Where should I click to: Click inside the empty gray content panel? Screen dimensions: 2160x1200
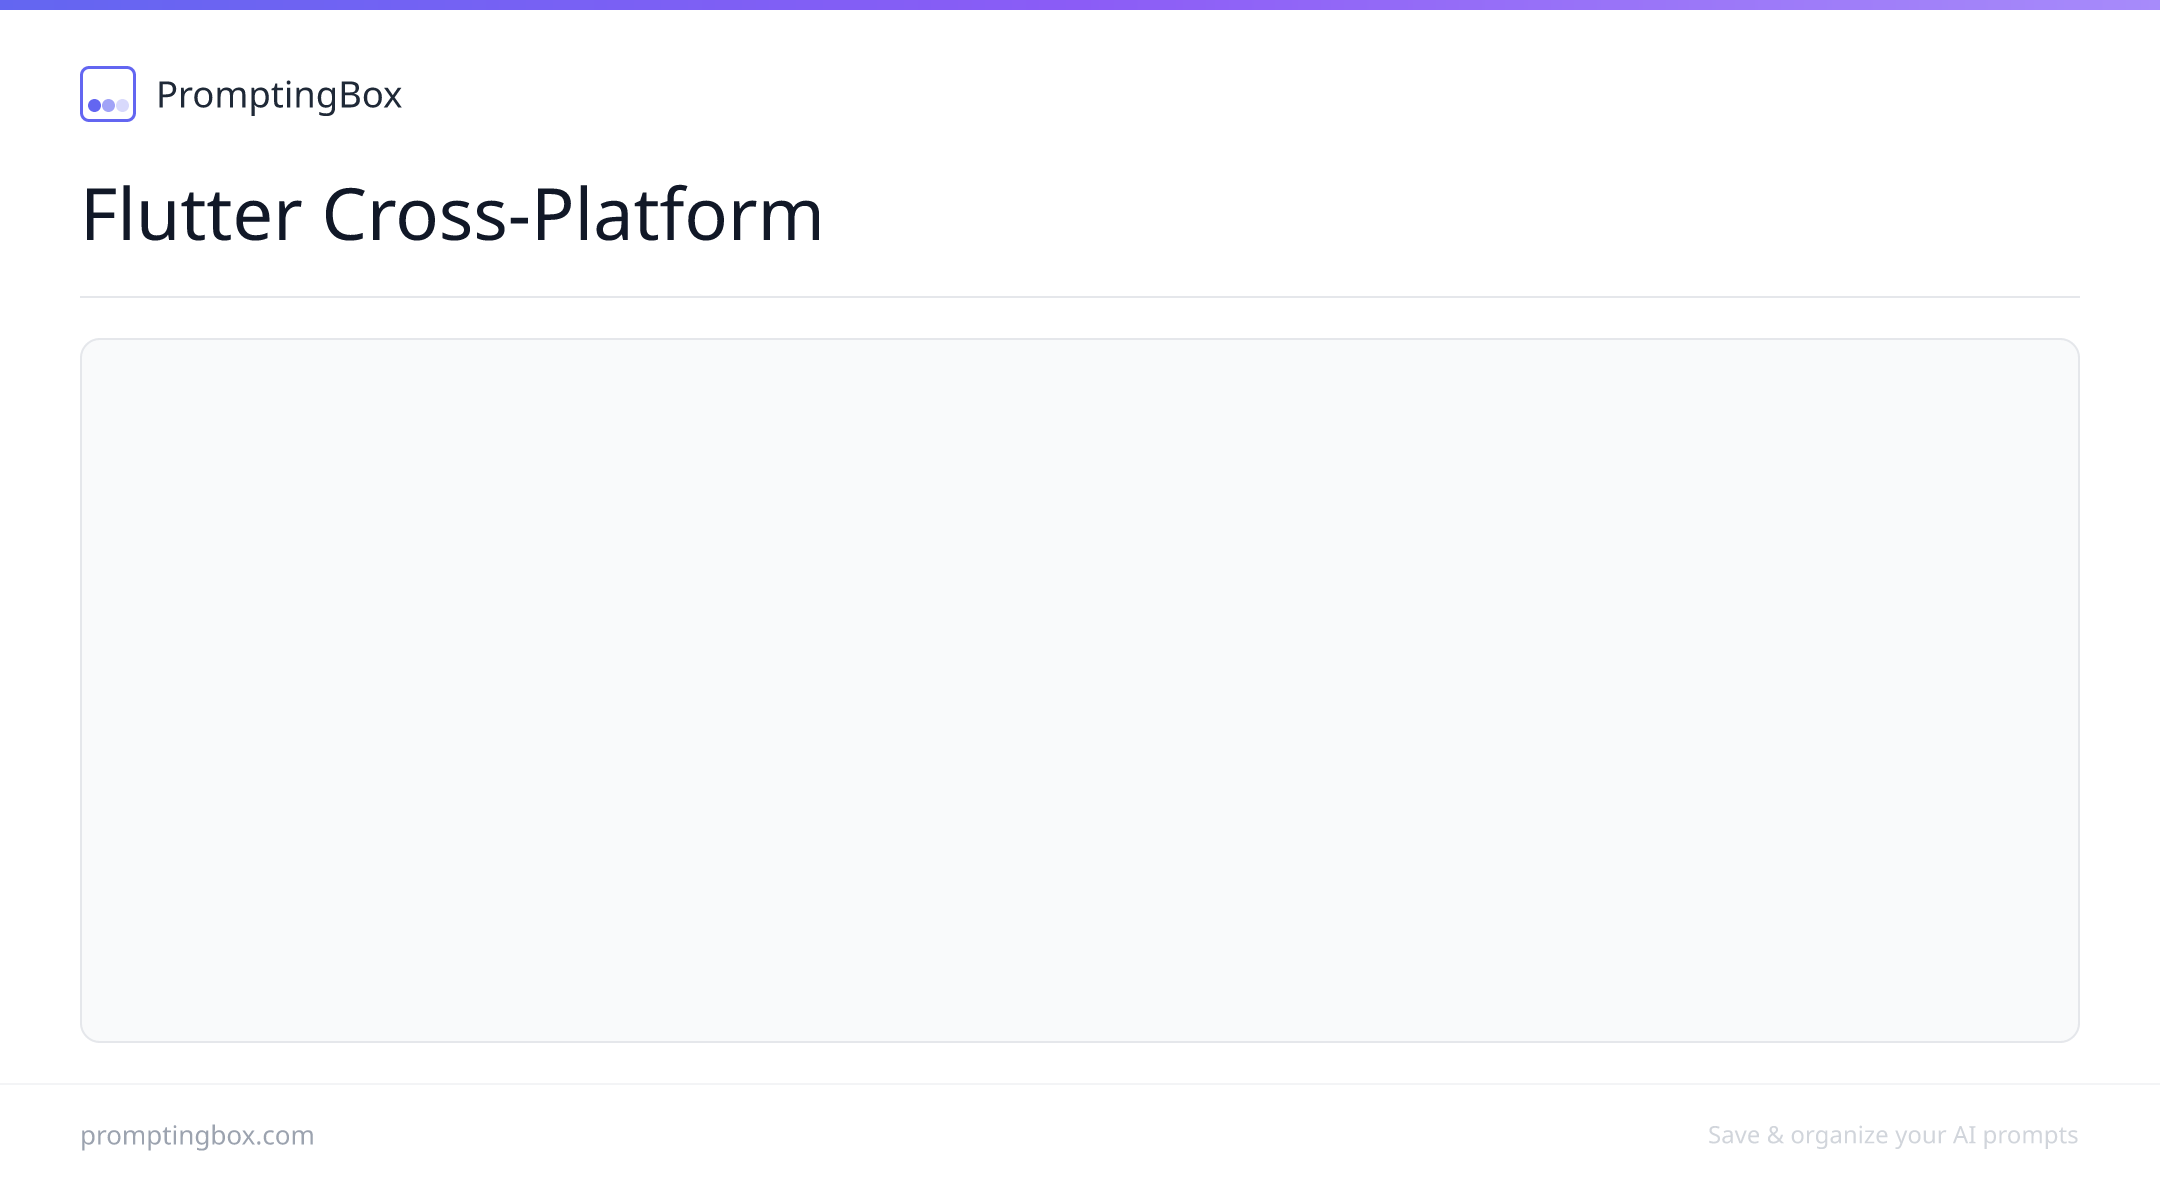point(1080,690)
